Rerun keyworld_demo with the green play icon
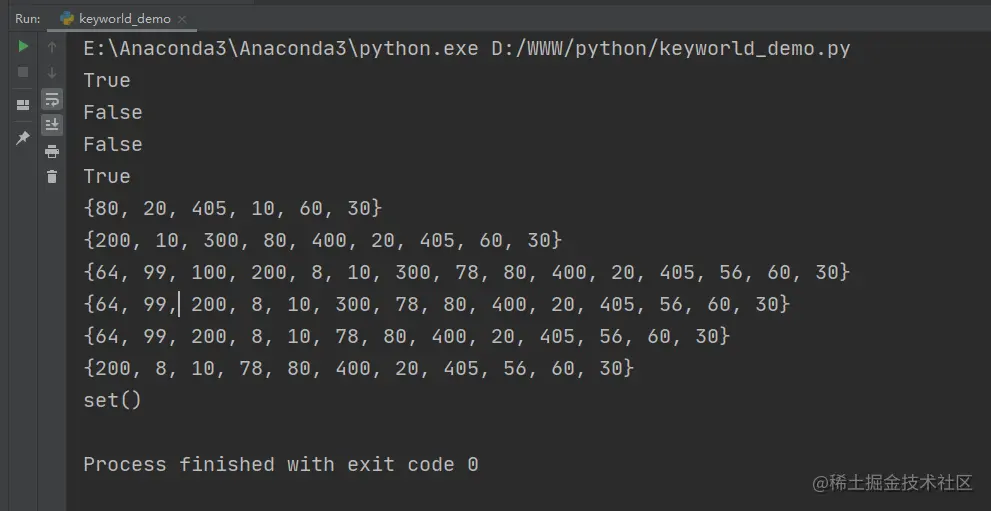 pos(23,46)
